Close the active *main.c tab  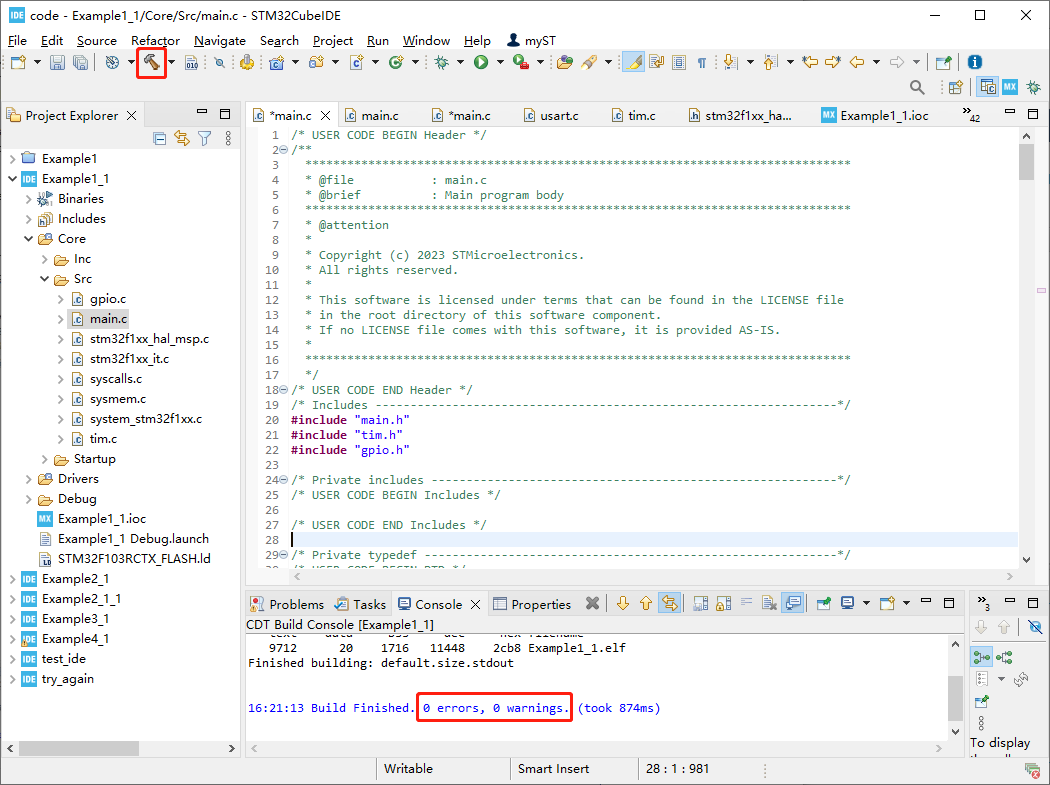pyautogui.click(x=325, y=115)
